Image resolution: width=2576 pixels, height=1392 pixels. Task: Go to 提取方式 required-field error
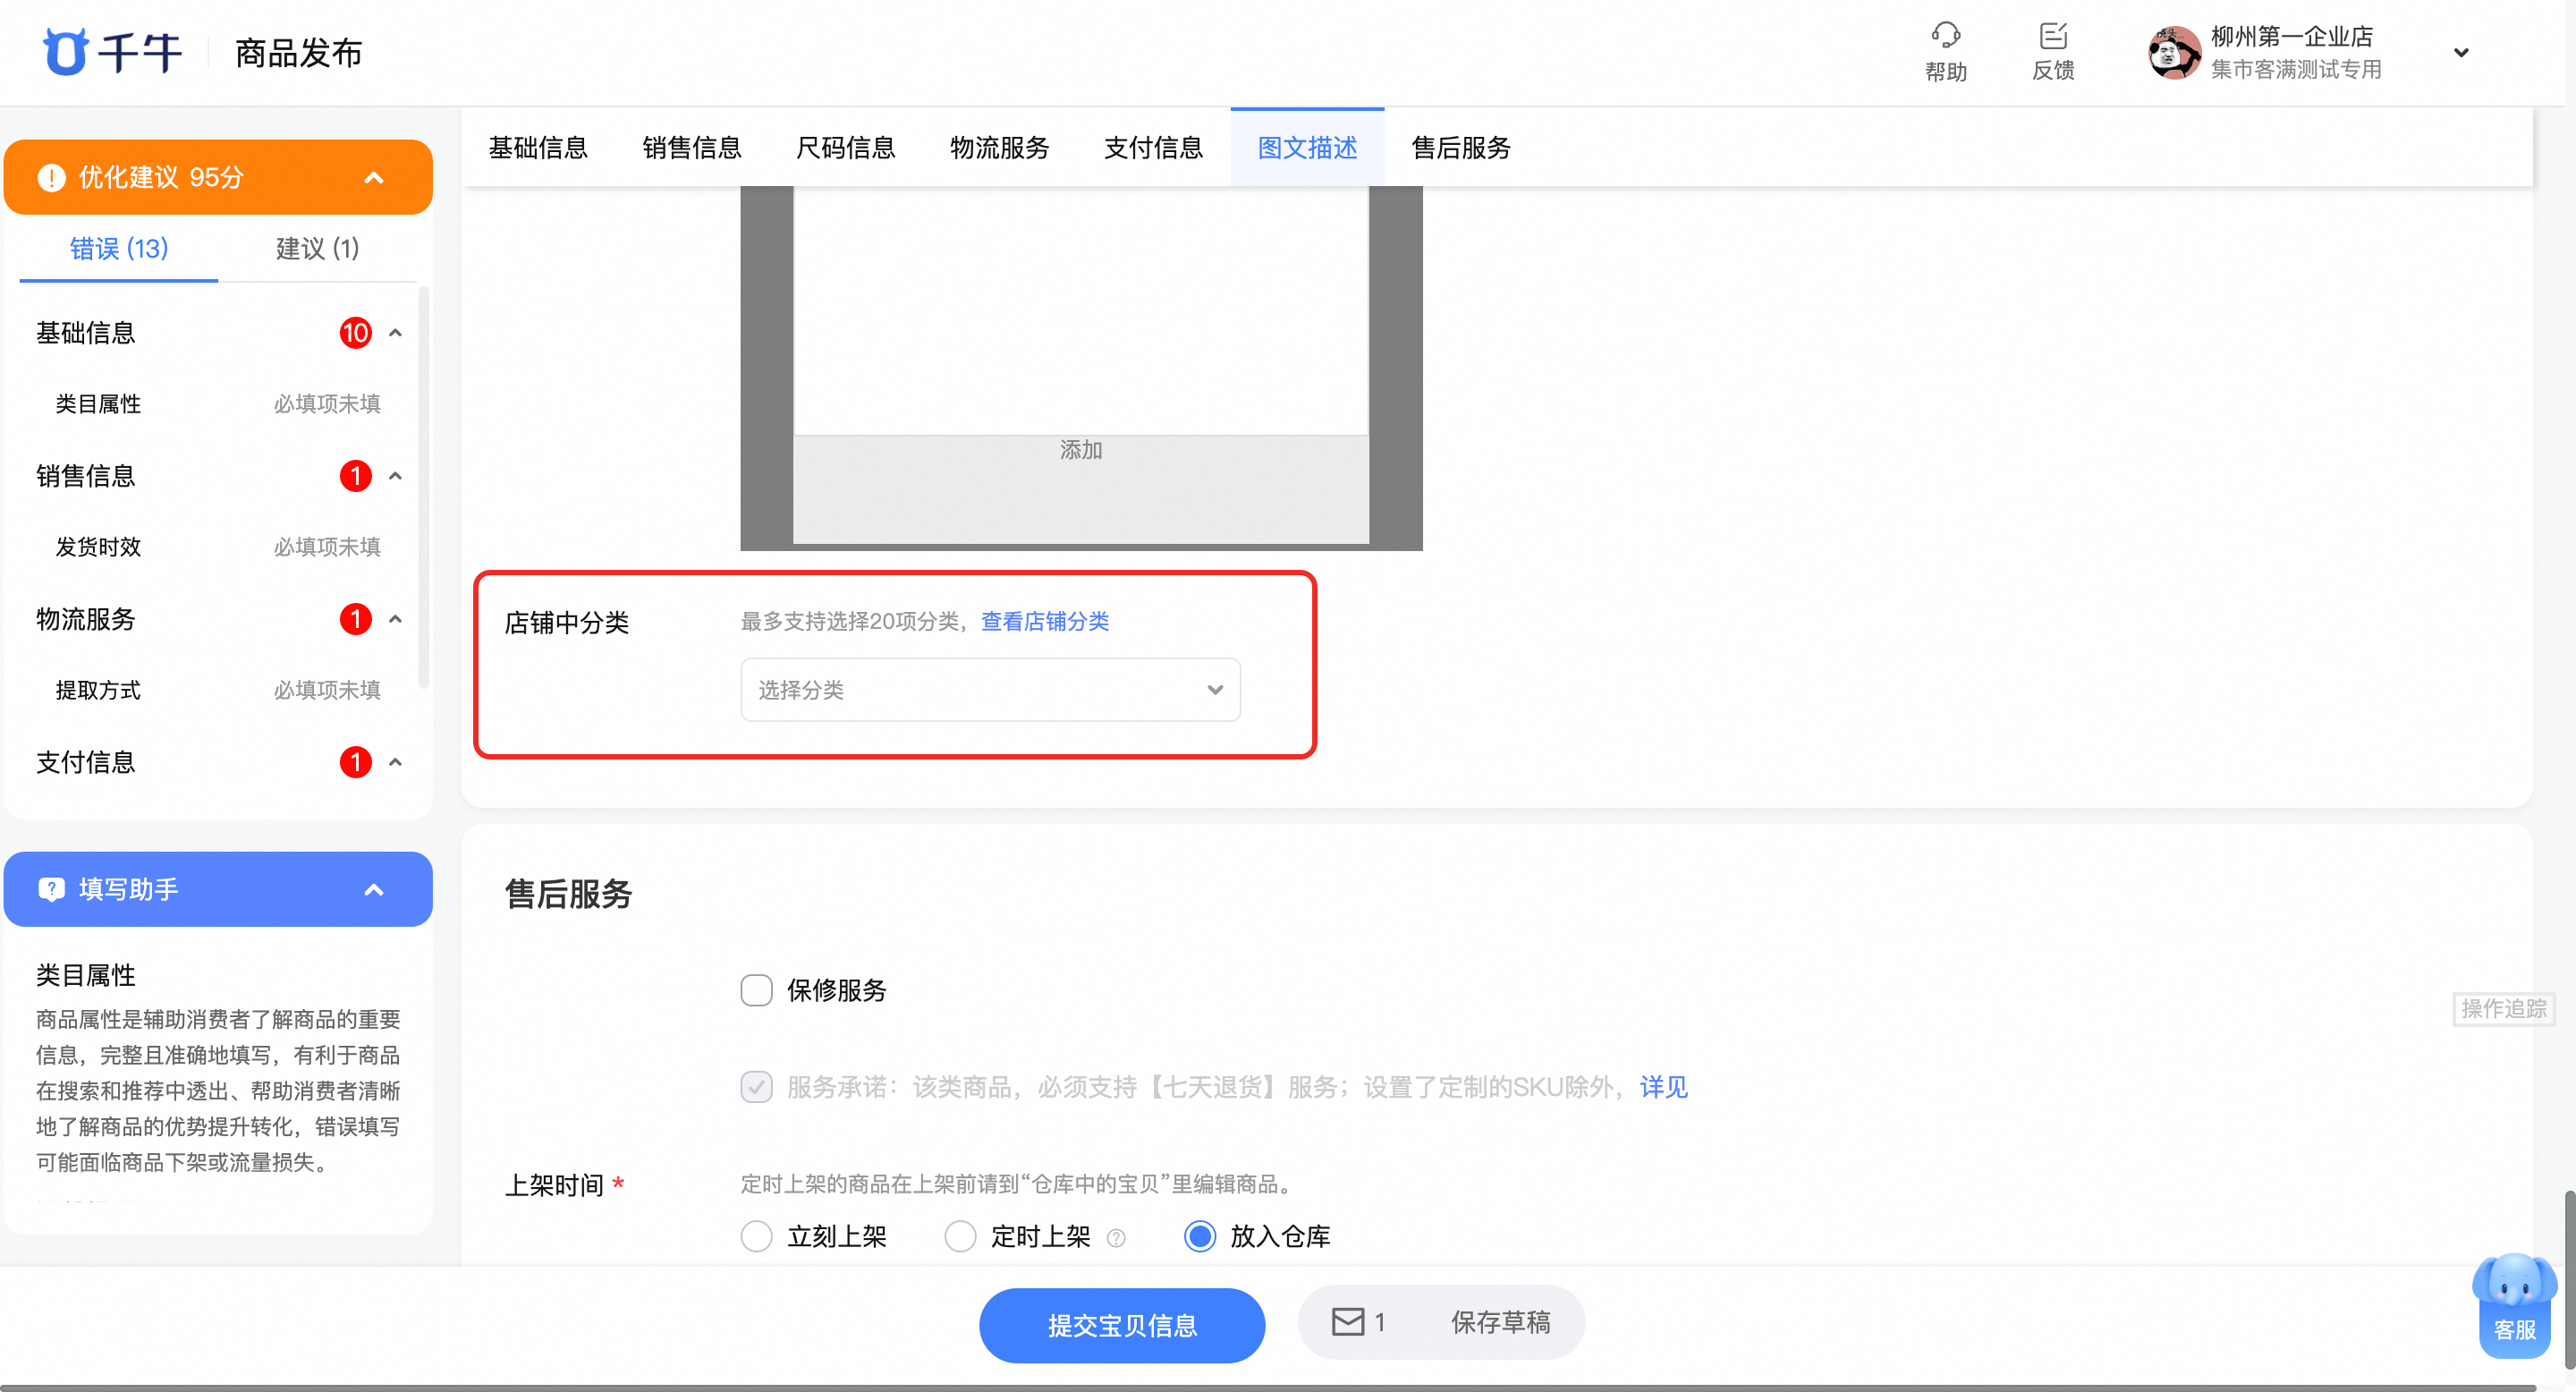tap(218, 690)
